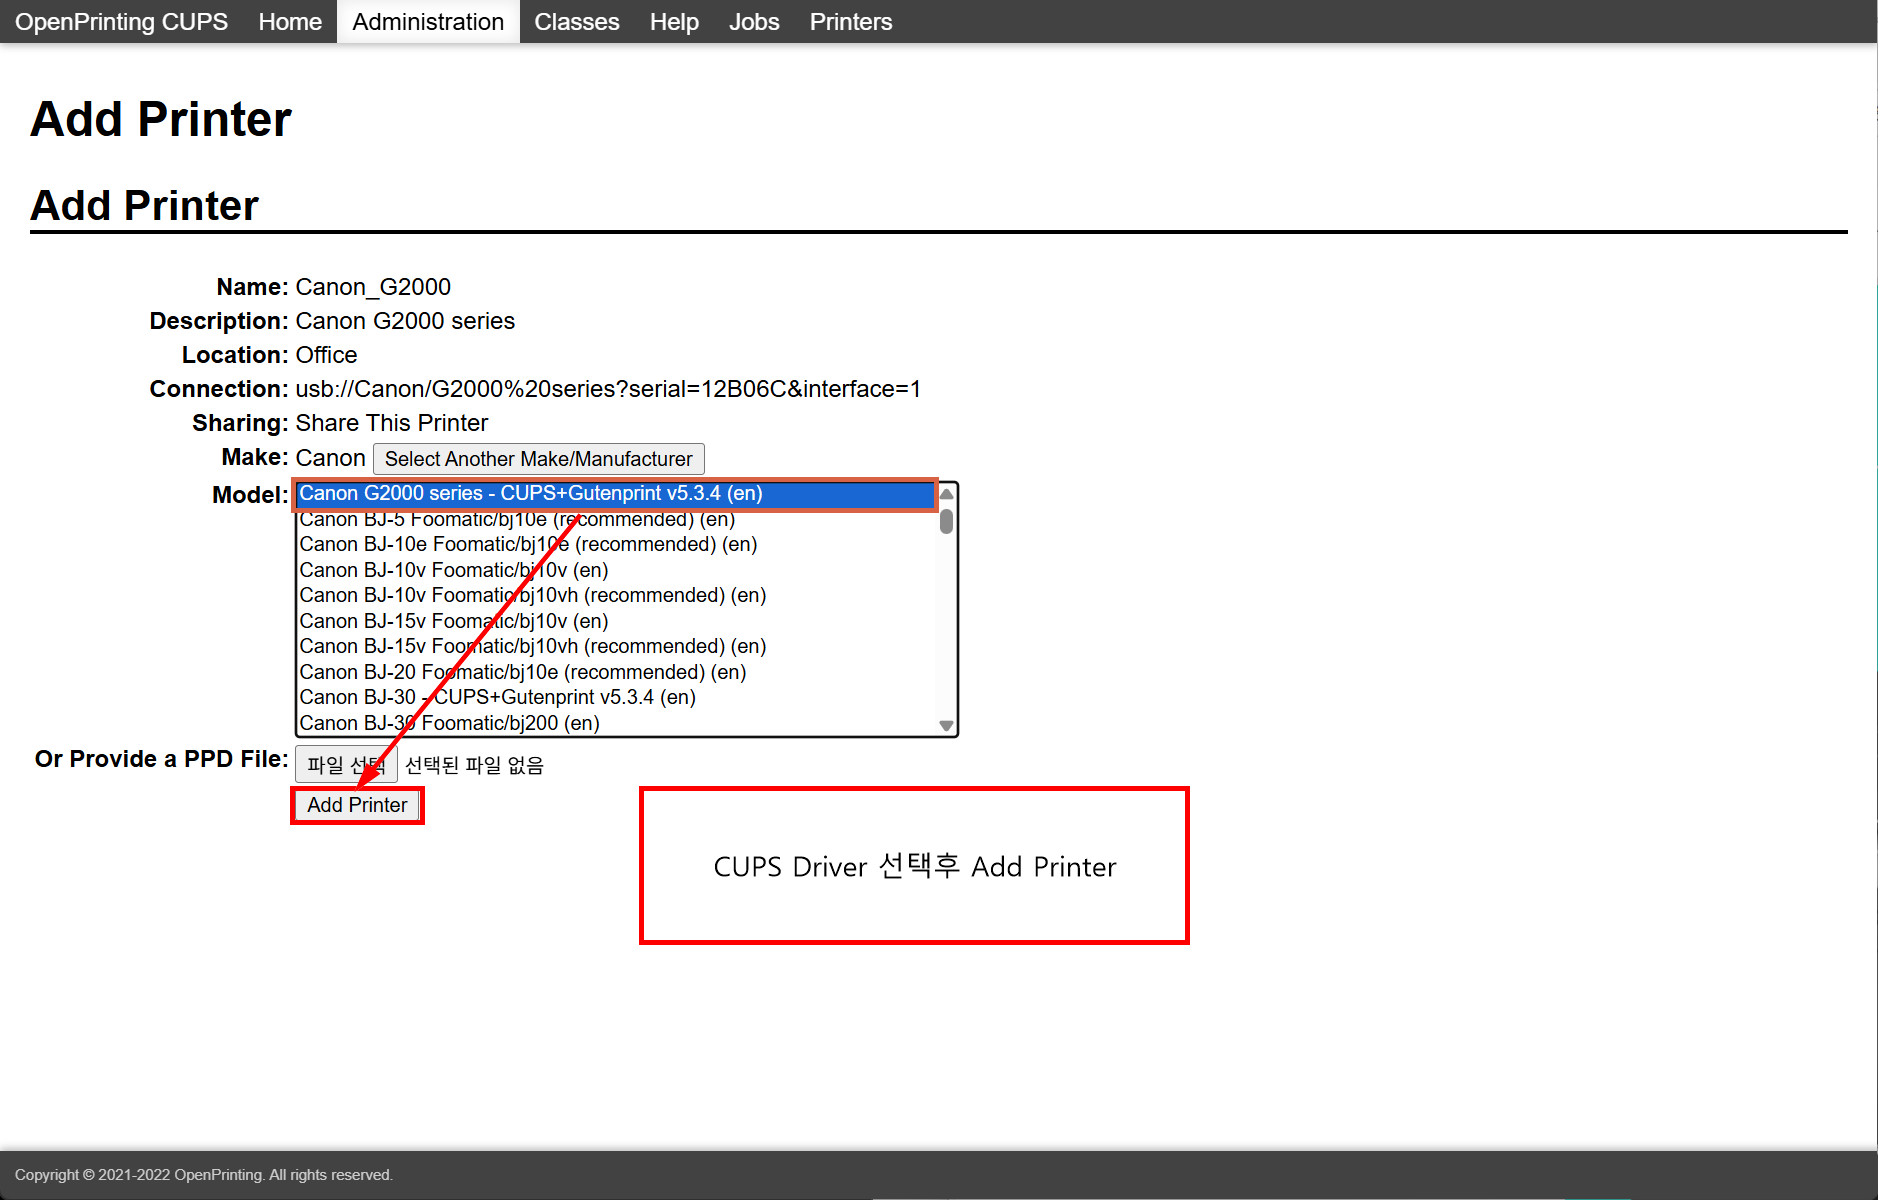Image resolution: width=1878 pixels, height=1200 pixels.
Task: Click the model list scrollbar thumb
Action: pos(946,522)
